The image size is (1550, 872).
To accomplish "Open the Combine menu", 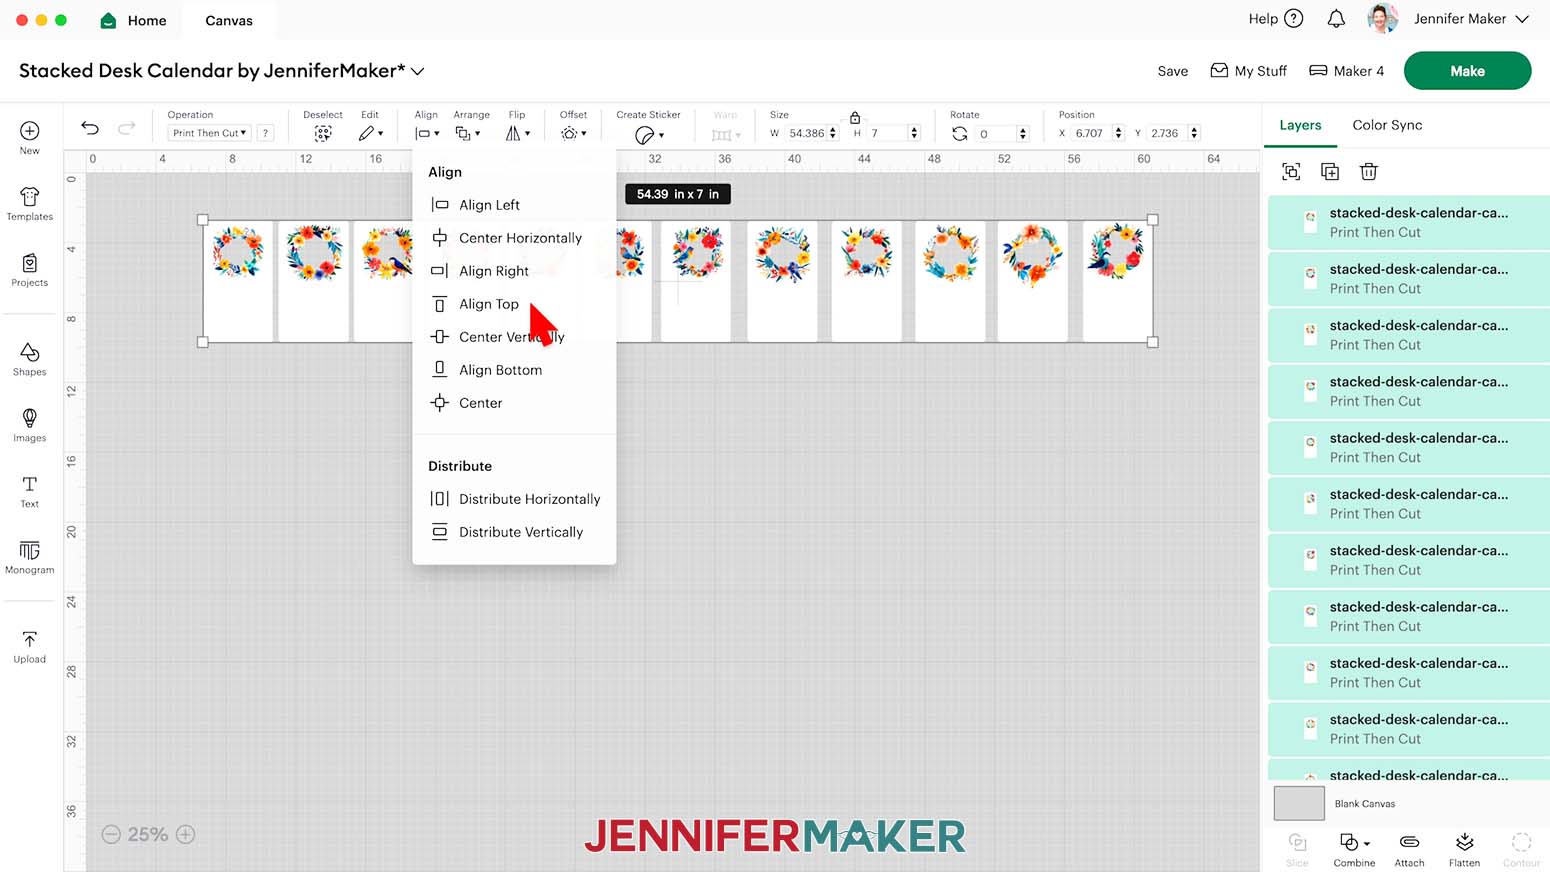I will (x=1354, y=849).
